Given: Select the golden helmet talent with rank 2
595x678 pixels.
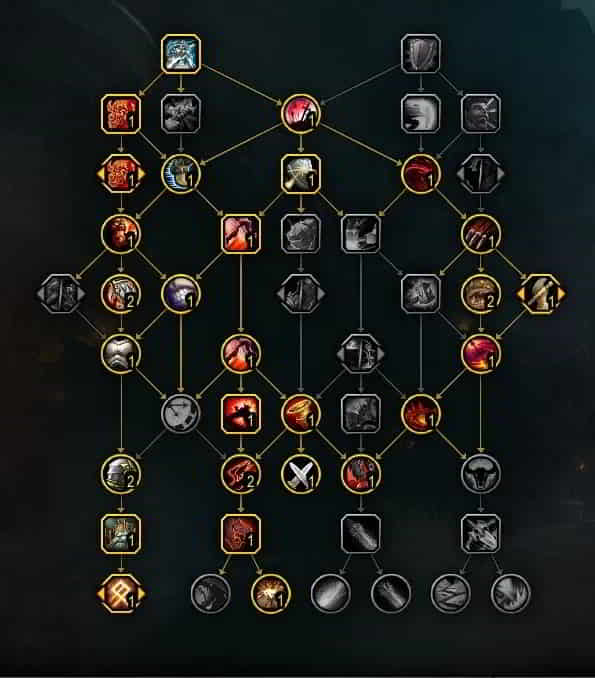Looking at the screenshot, I should pyautogui.click(x=121, y=474).
